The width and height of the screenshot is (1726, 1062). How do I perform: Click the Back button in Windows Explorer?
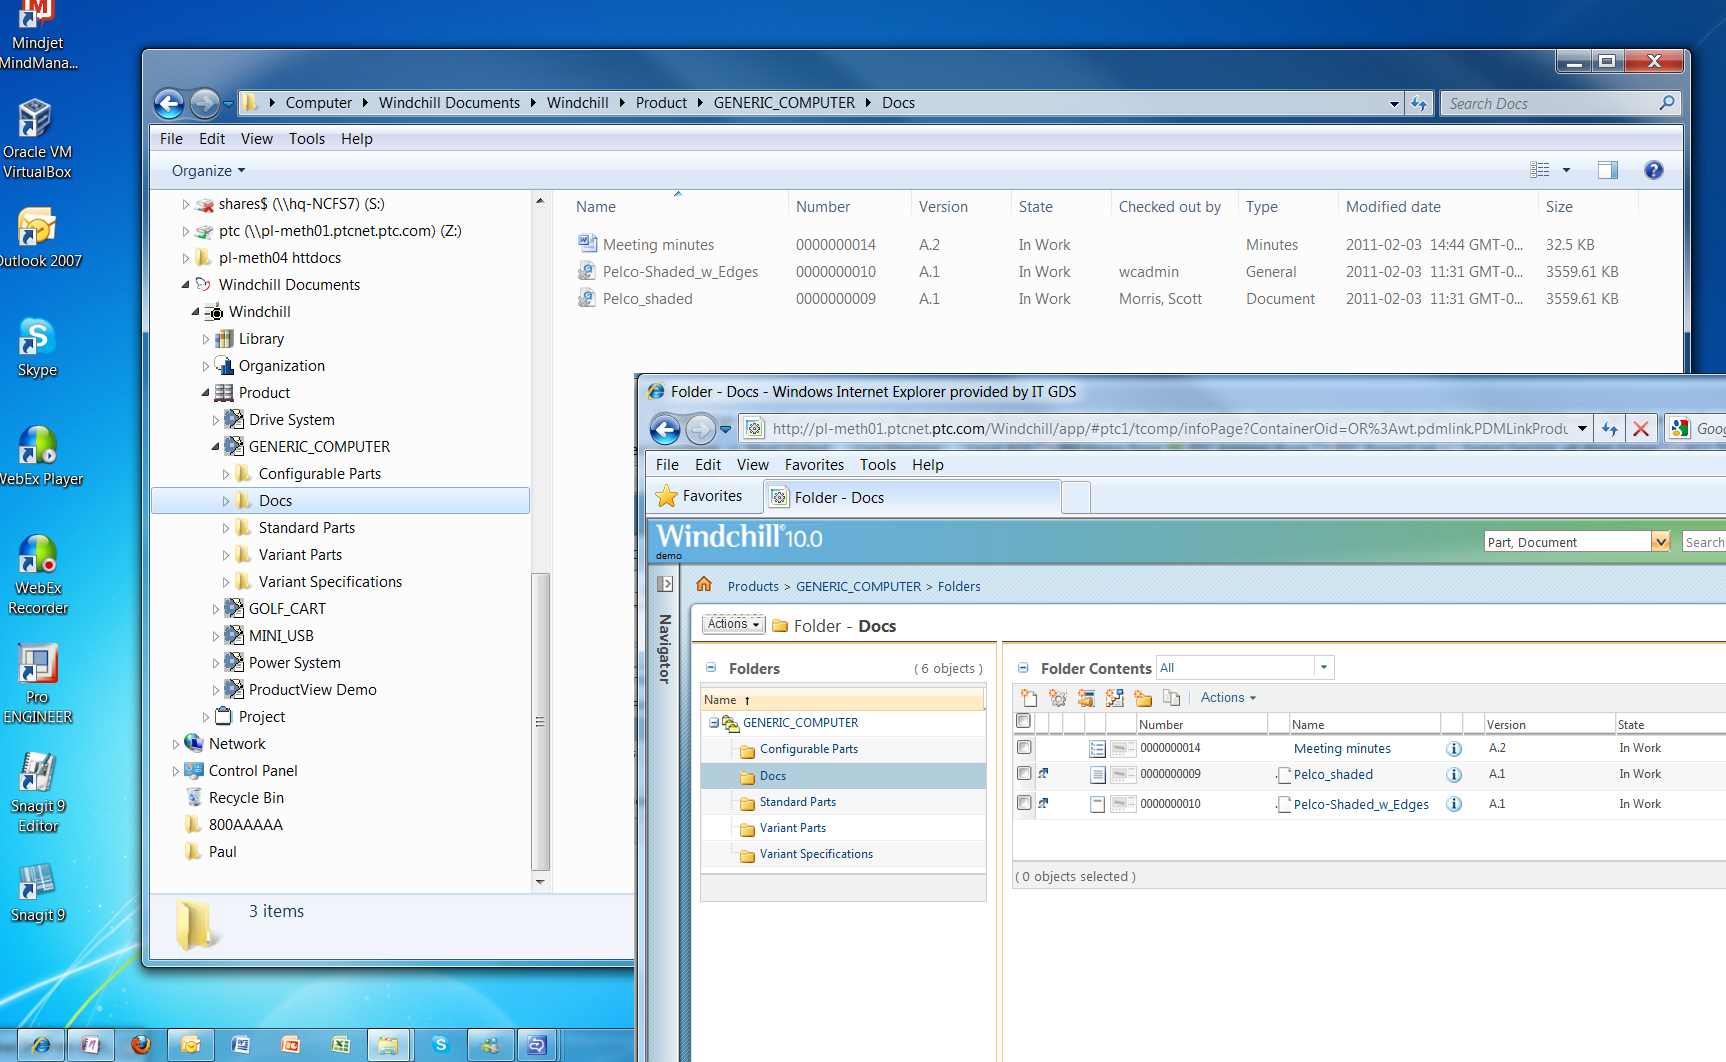coord(169,103)
